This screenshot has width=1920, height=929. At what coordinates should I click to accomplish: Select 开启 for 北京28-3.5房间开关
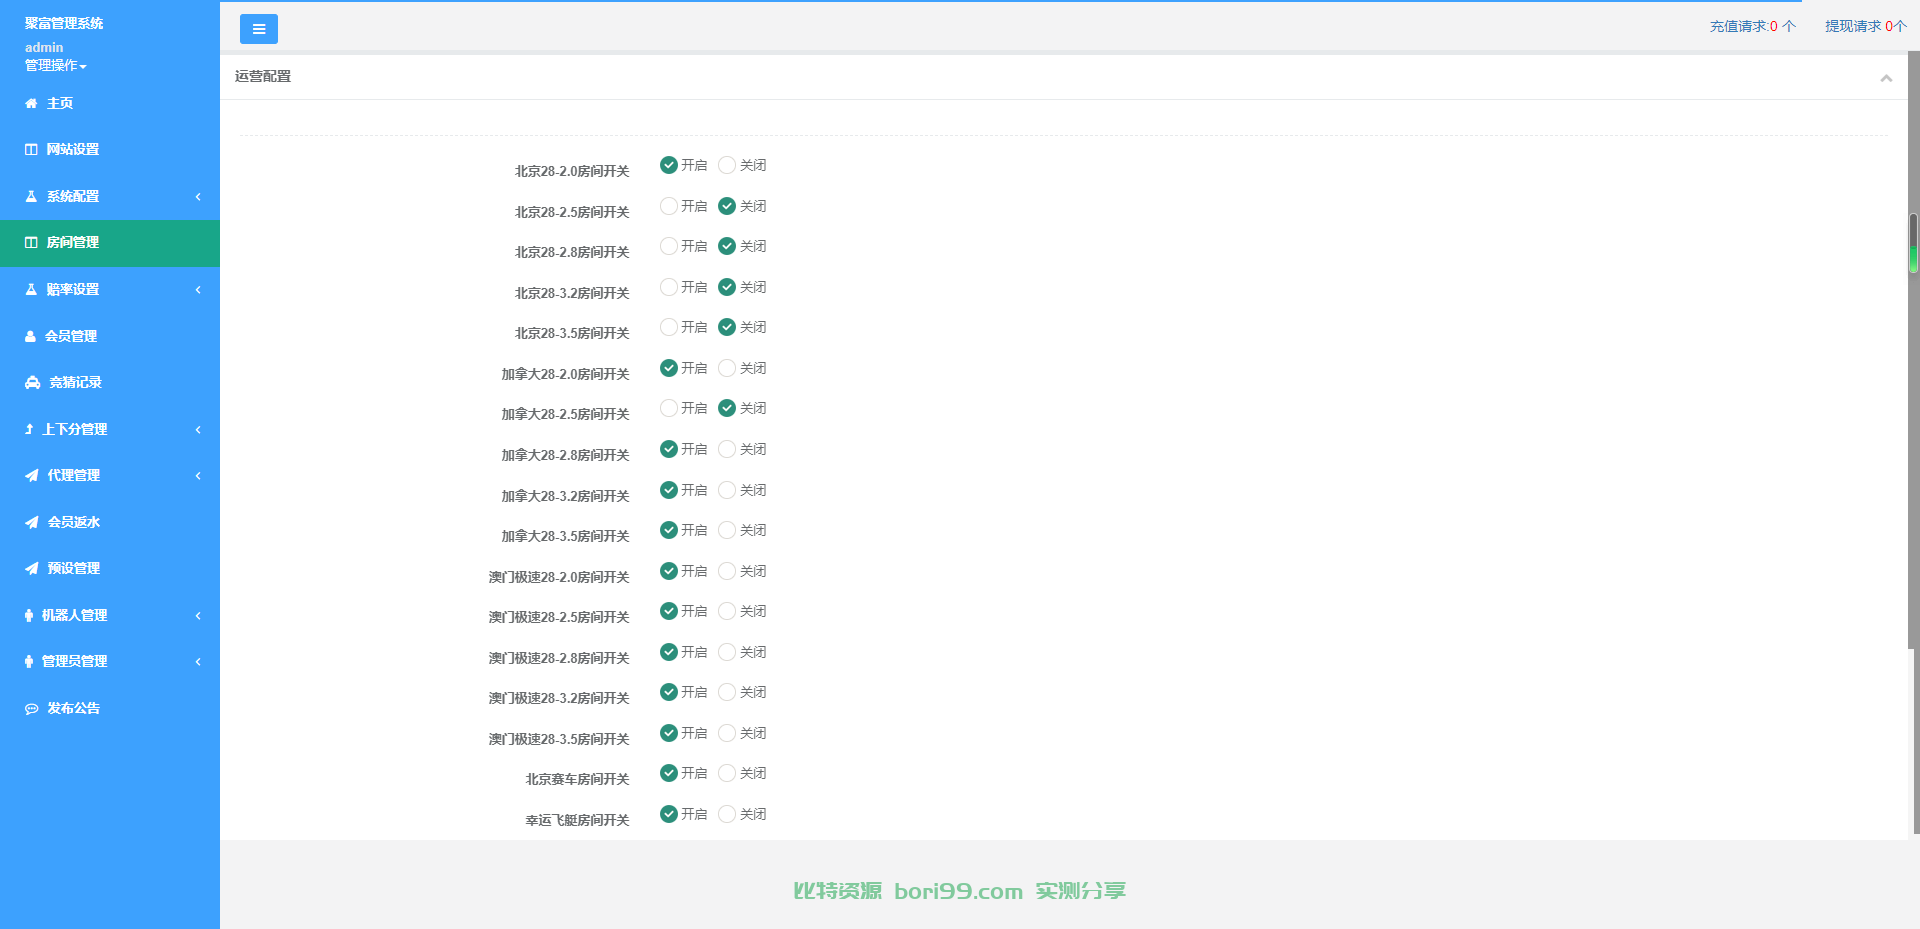[x=669, y=327]
